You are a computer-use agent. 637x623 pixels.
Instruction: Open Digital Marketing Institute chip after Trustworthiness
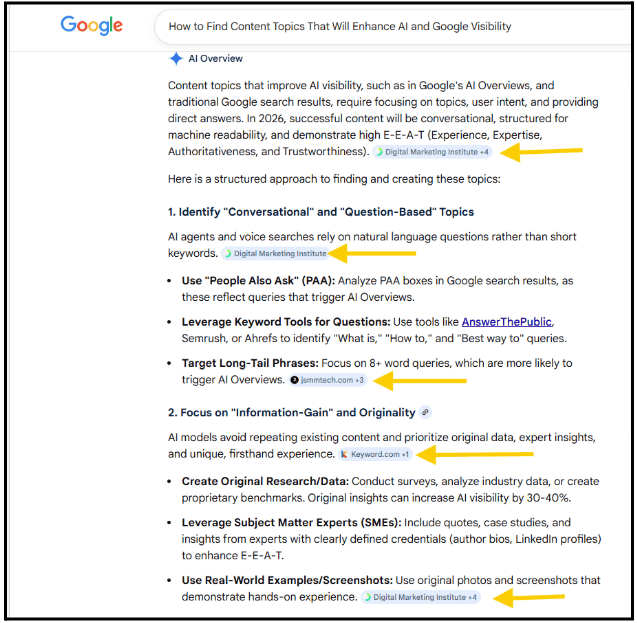[x=432, y=152]
